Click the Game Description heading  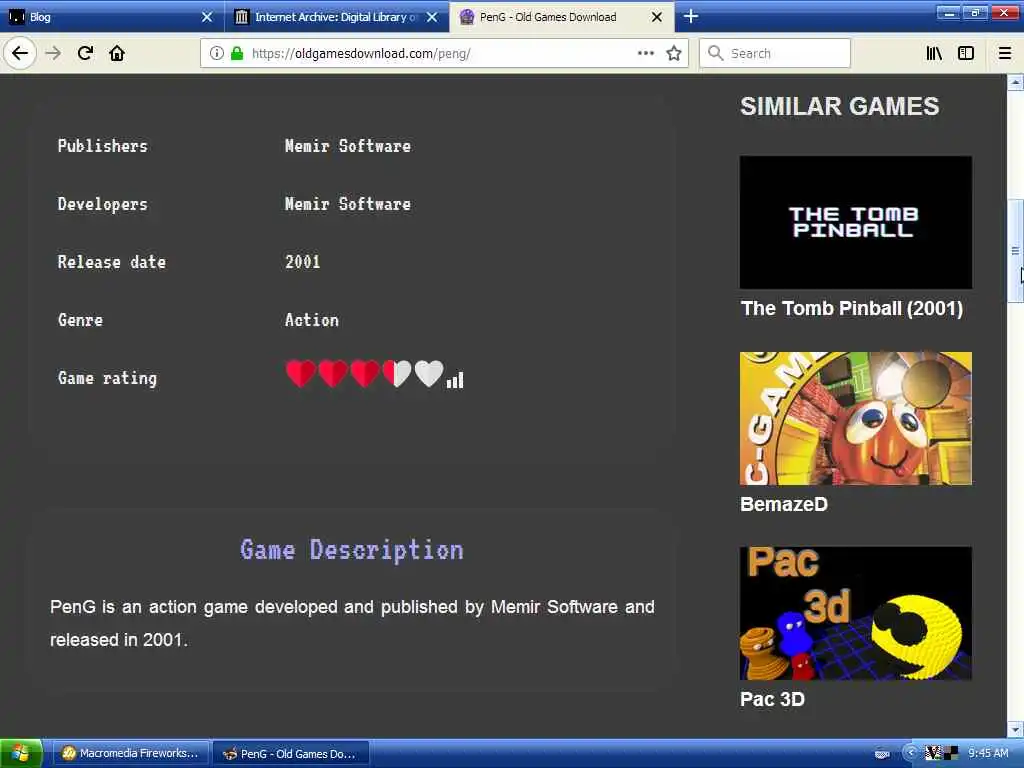(x=352, y=550)
